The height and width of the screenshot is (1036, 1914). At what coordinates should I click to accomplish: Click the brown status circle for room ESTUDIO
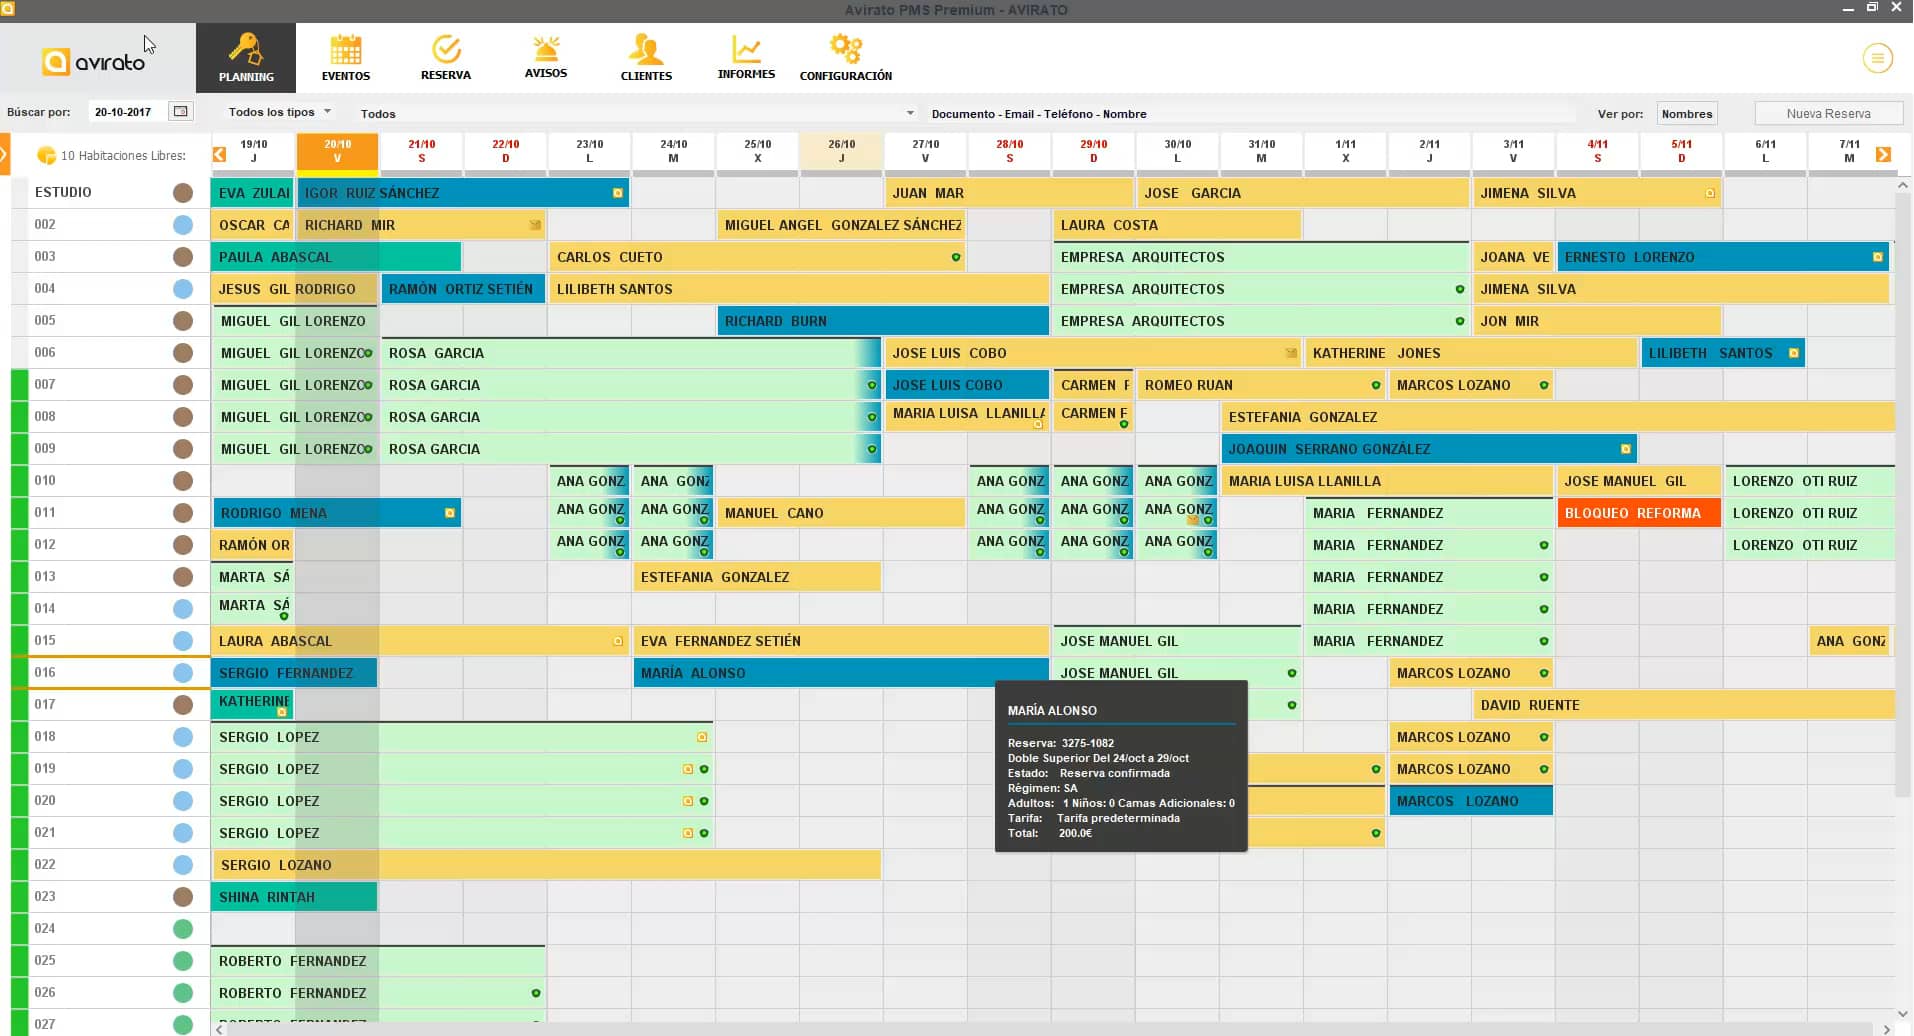tap(183, 193)
